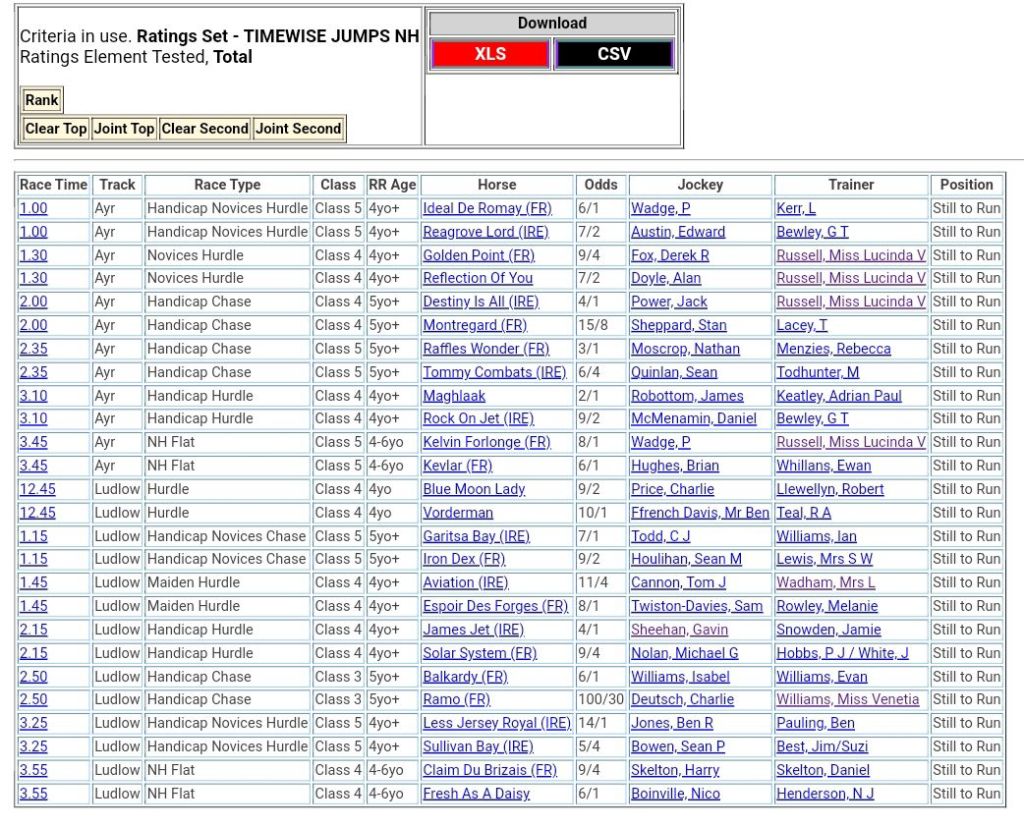1024x826 pixels.
Task: Click the Clear Second filter button
Action: tap(205, 128)
